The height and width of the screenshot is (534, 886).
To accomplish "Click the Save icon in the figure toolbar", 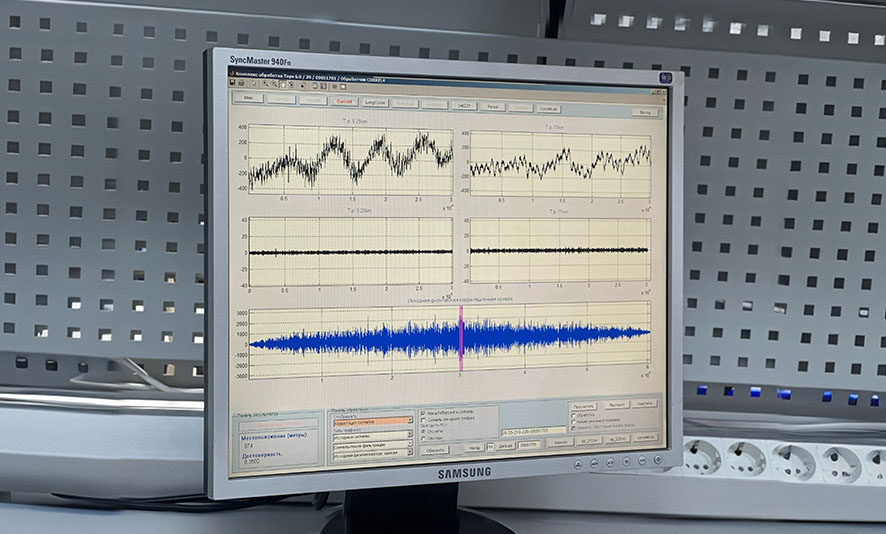I will pyautogui.click(x=230, y=84).
